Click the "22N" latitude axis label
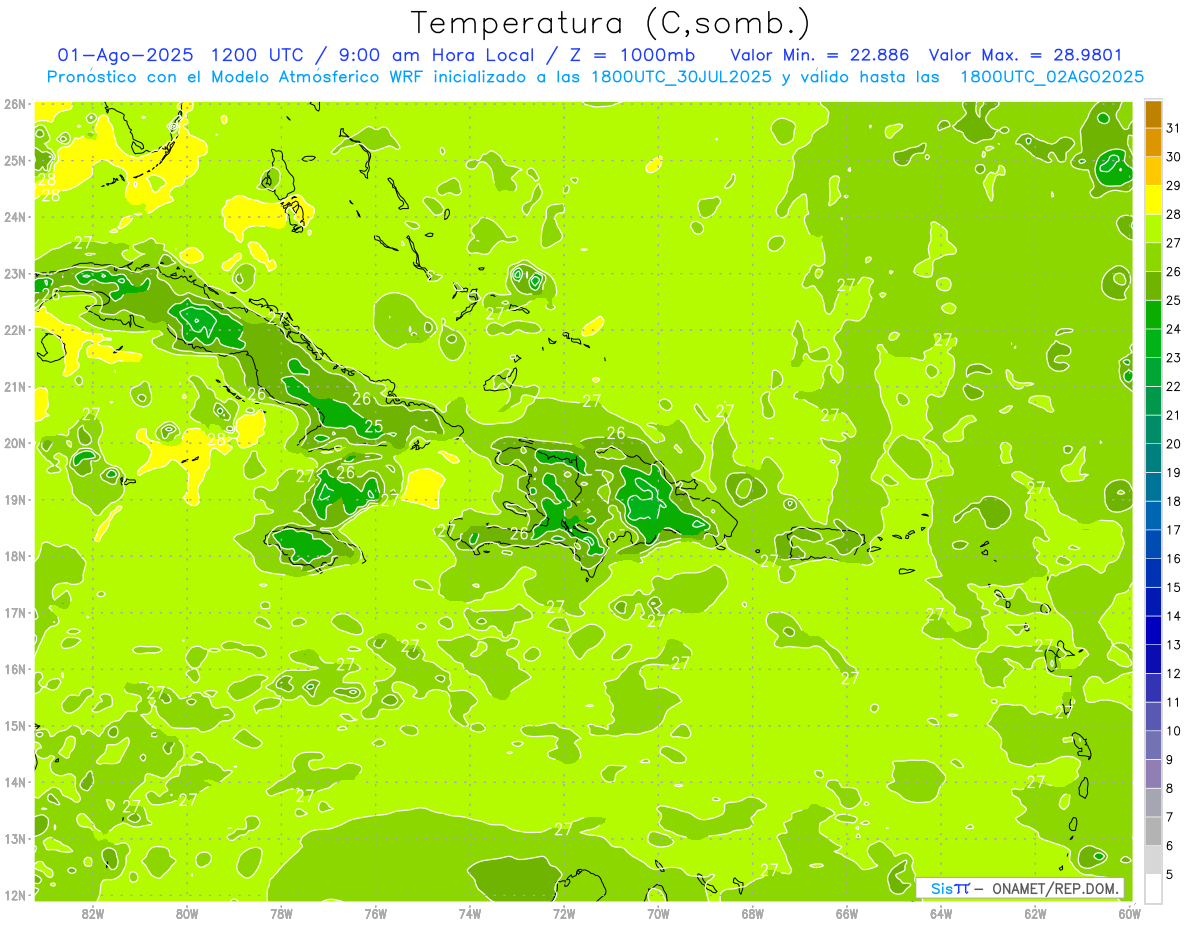Viewport: 1200px width, 927px height. pyautogui.click(x=14, y=330)
